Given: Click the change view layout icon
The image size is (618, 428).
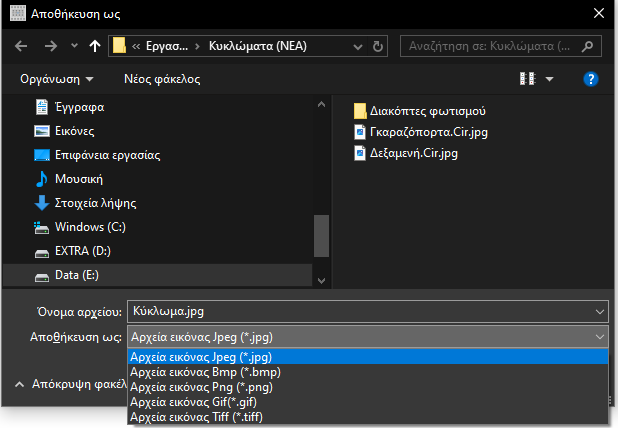Looking at the screenshot, I should point(527,79).
